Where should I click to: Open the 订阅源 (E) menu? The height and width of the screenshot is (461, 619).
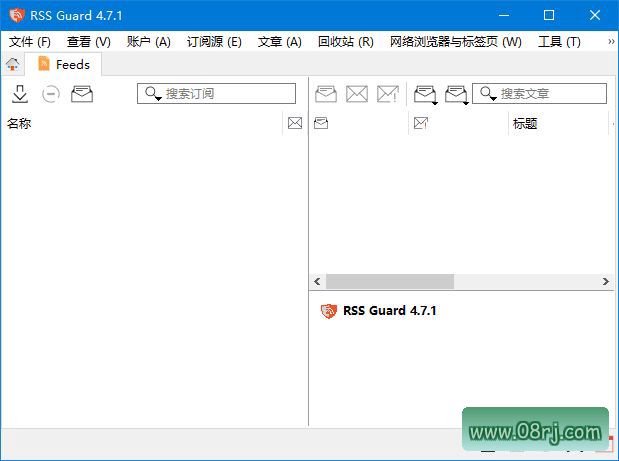click(x=214, y=41)
